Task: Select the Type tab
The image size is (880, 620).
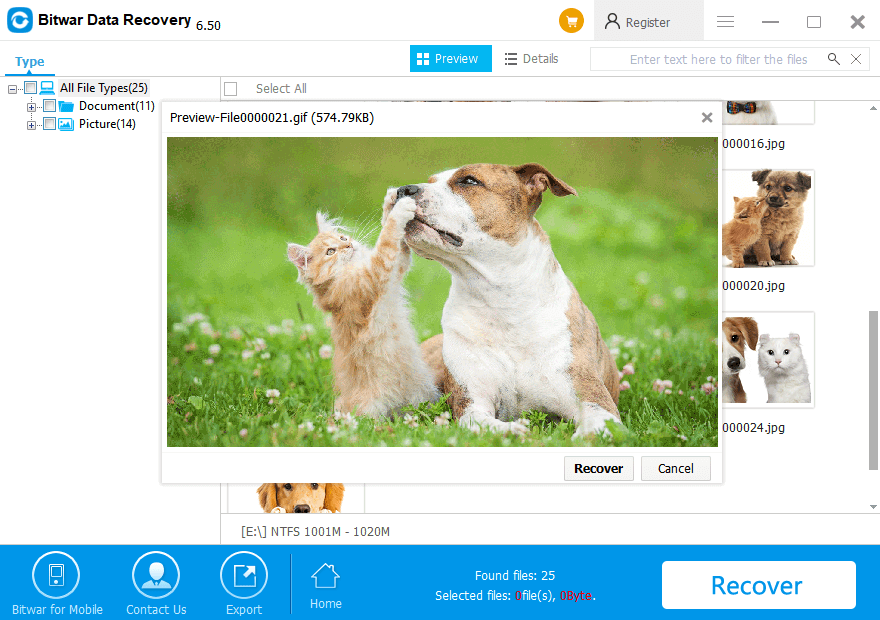Action: (30, 62)
